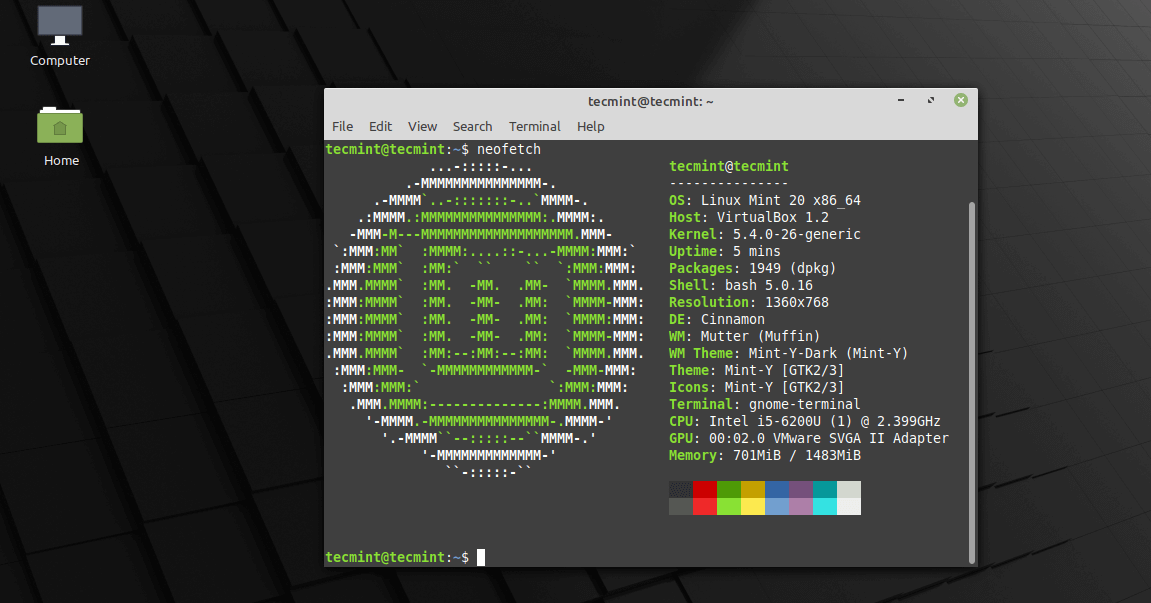
Task: Click the green tecmint@tecmint neofetch header
Action: (729, 166)
